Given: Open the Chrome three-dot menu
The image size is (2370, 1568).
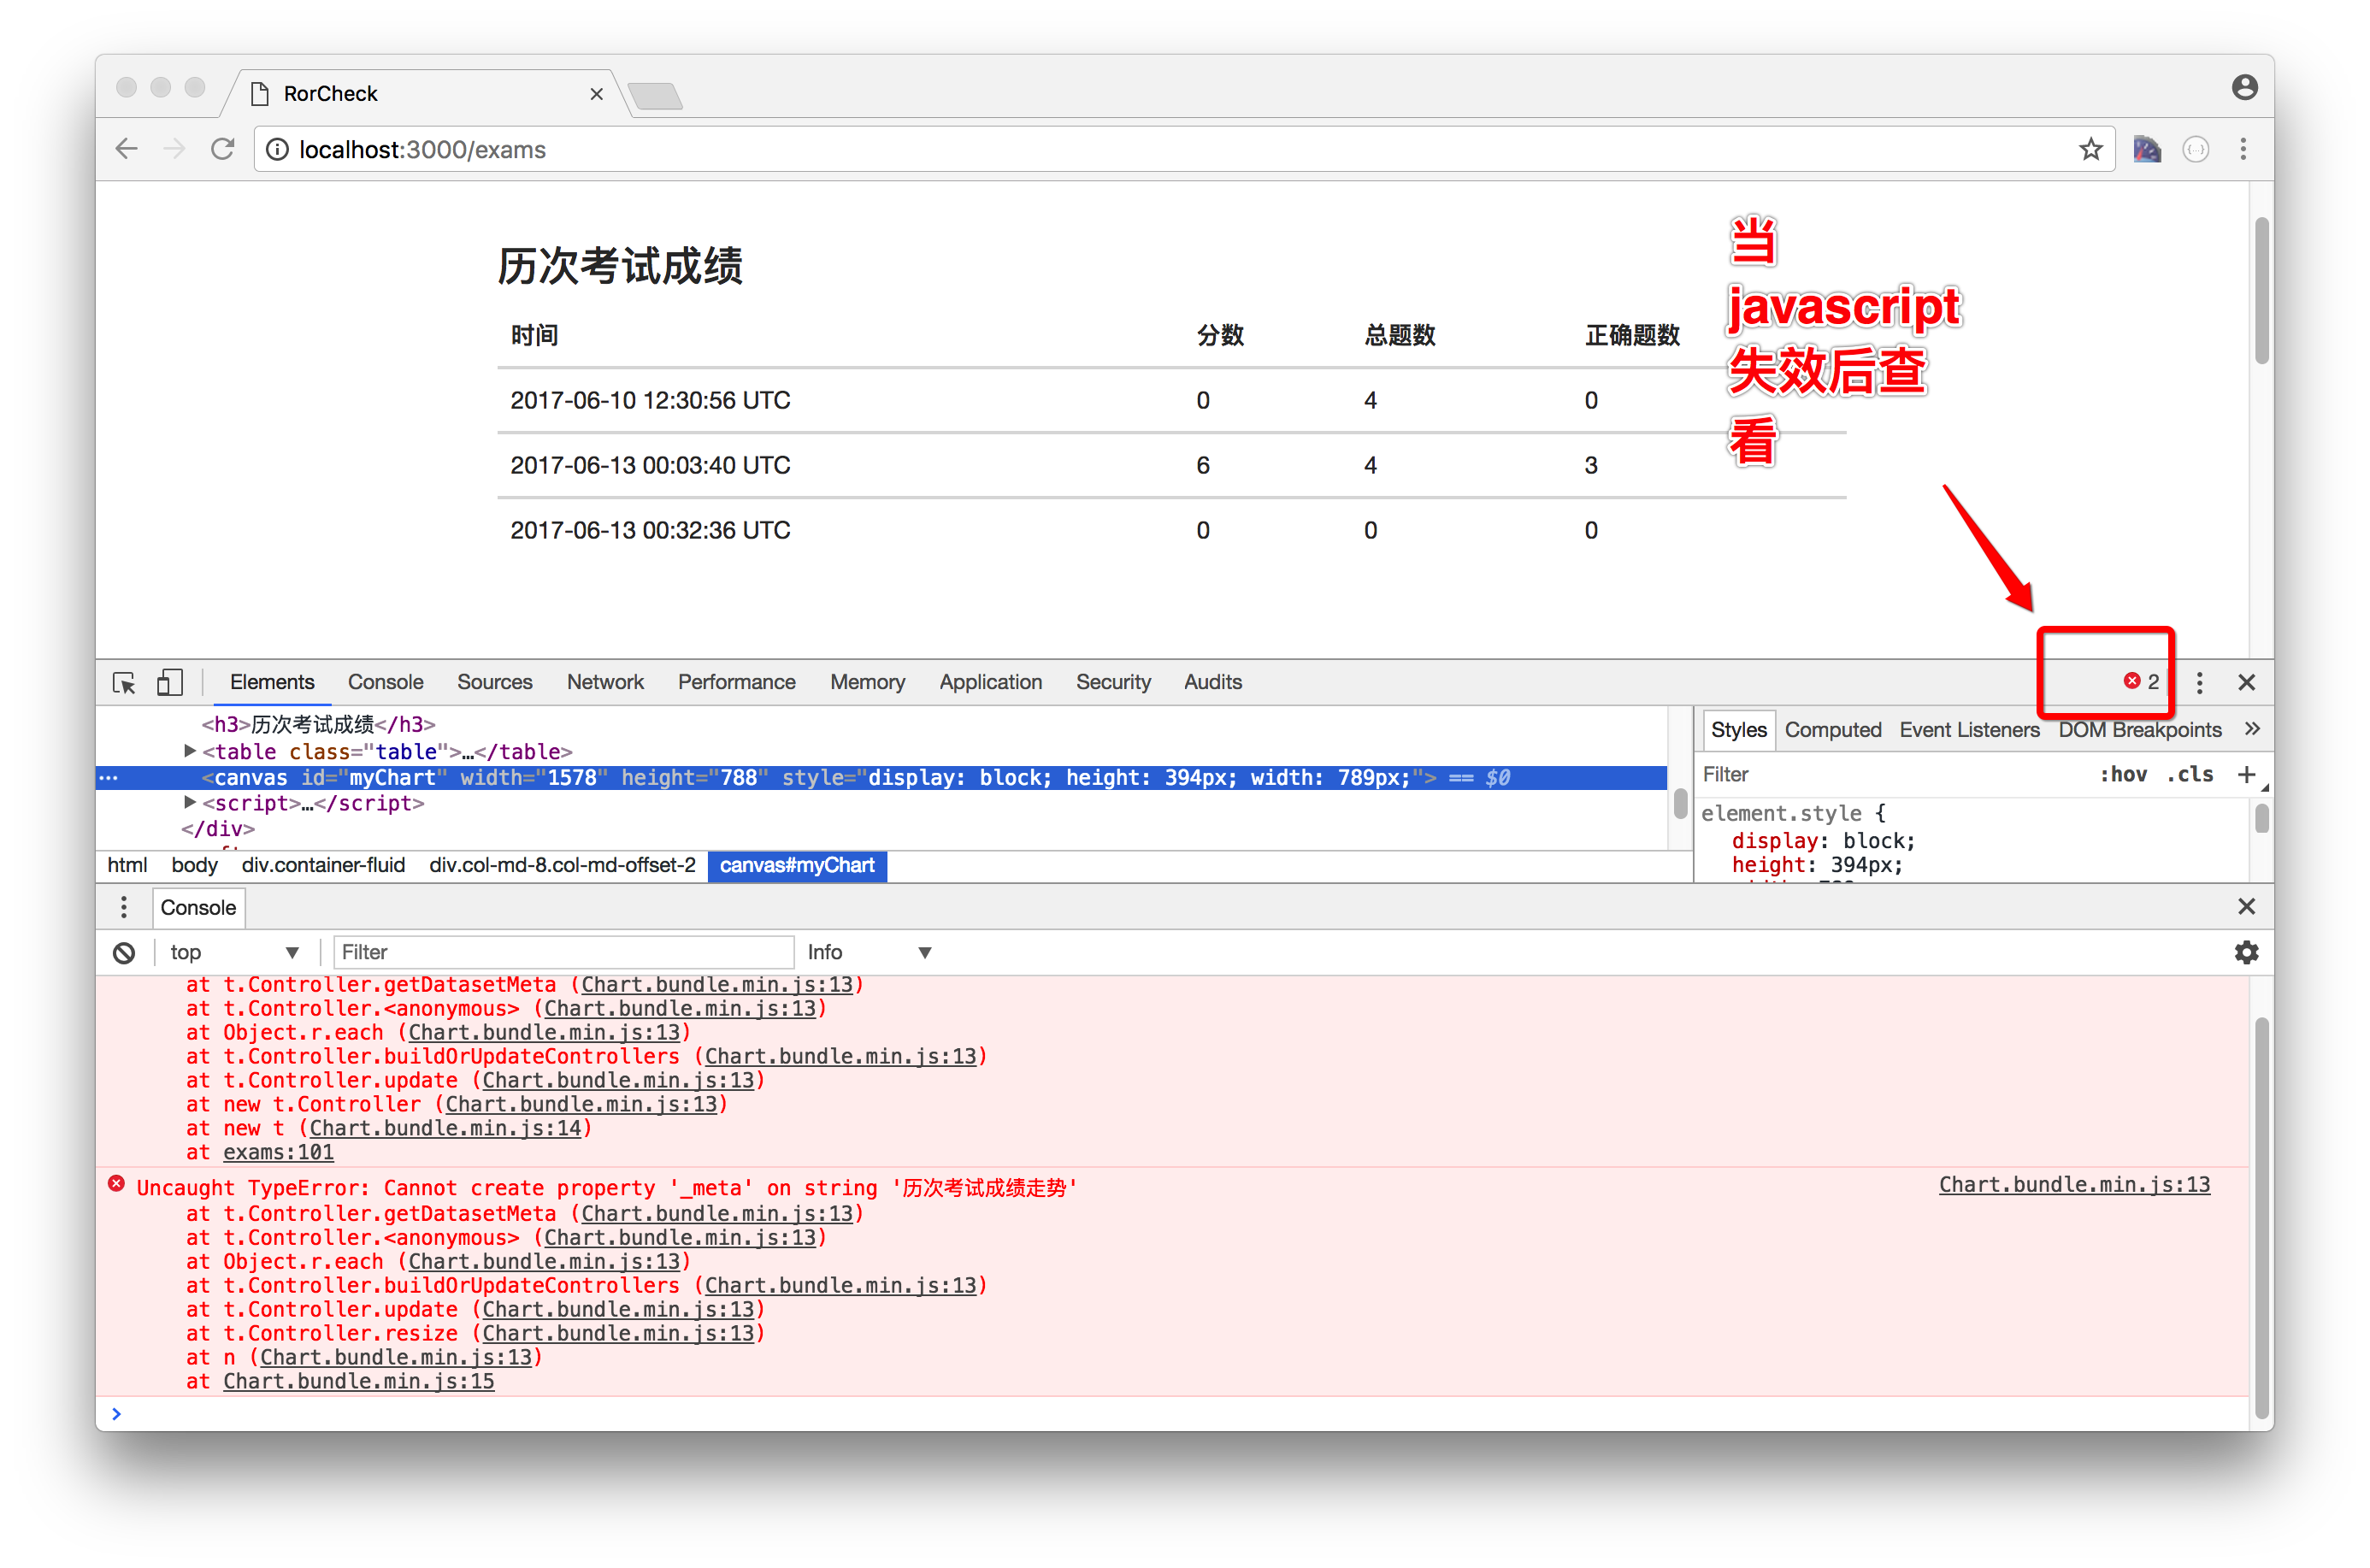Looking at the screenshot, I should click(x=2243, y=149).
